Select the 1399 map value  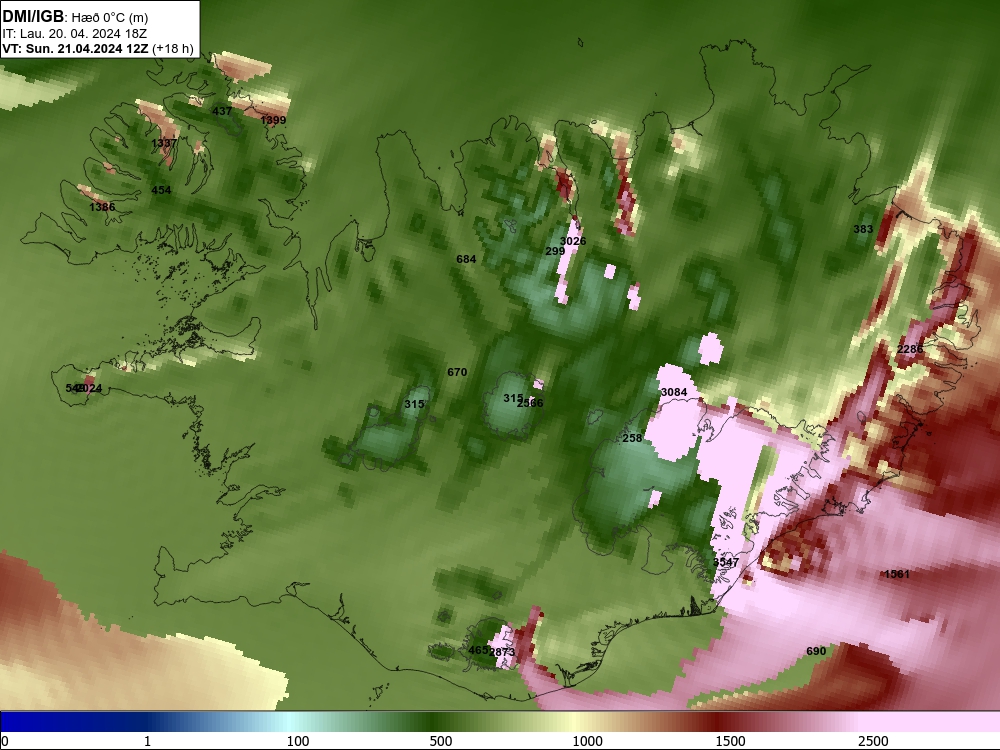(273, 120)
